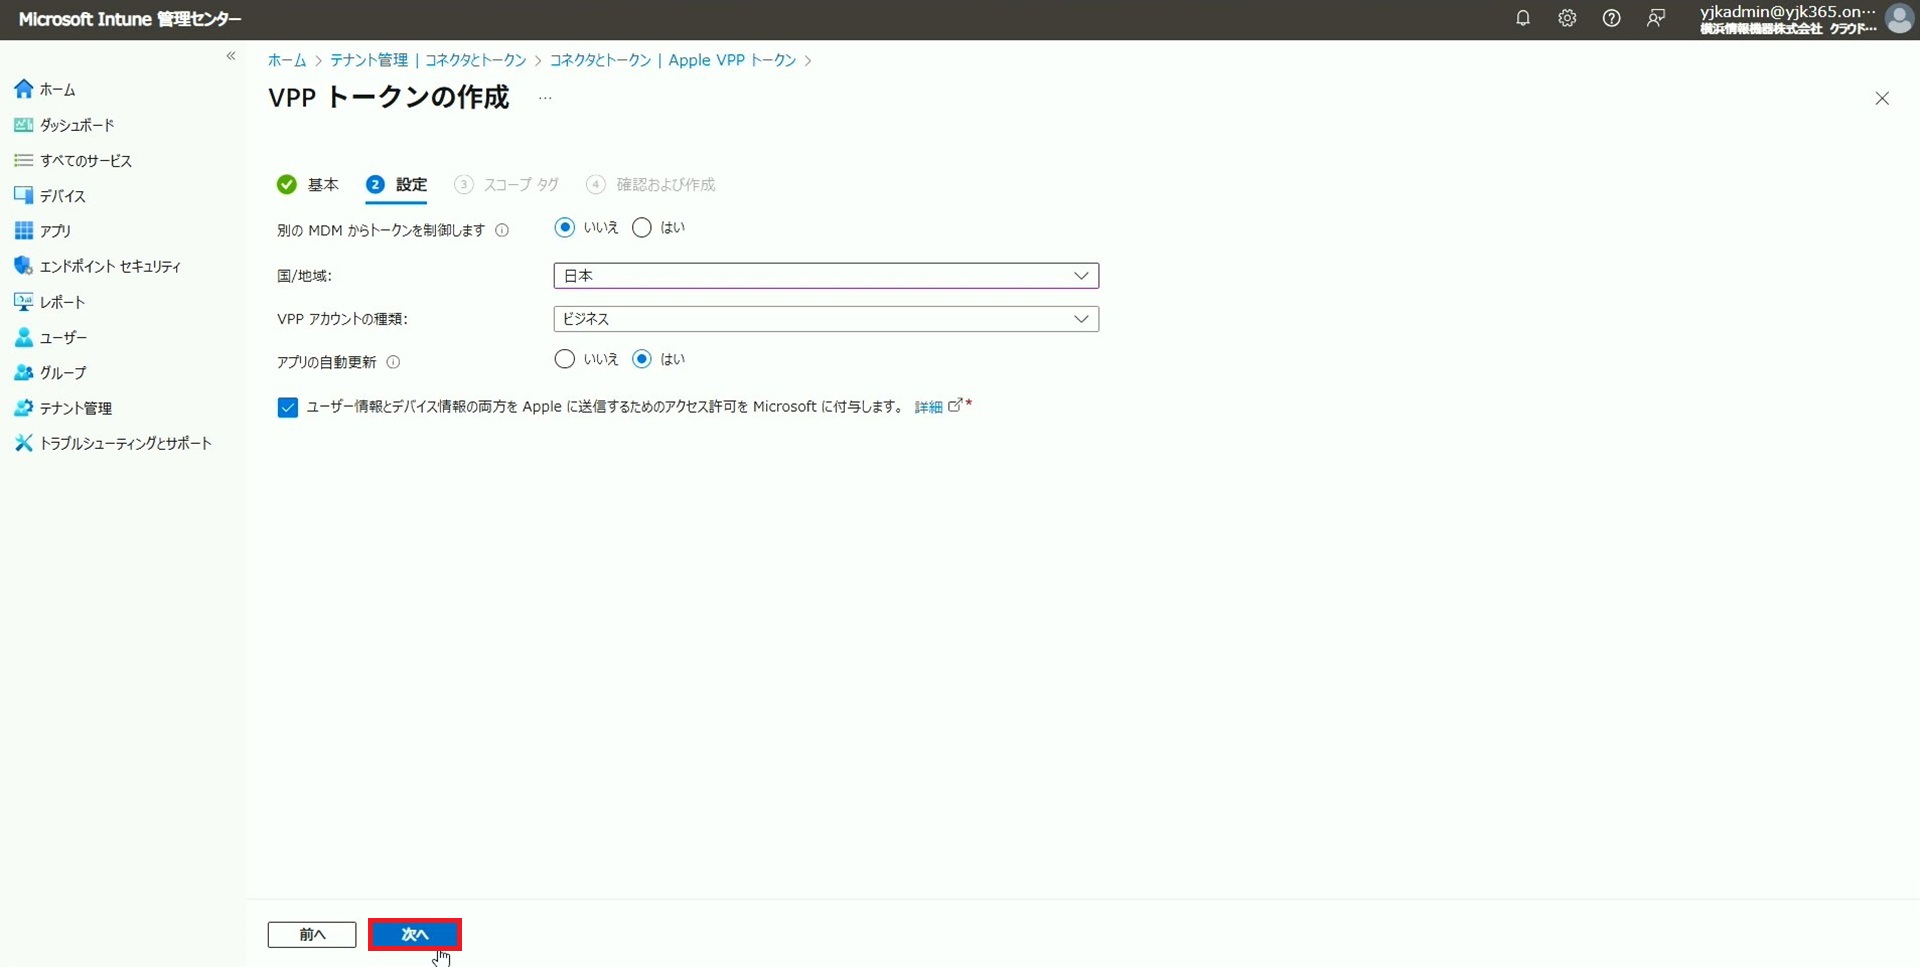The height and width of the screenshot is (967, 1920).
Task: Select エンドポイント セキュリティ in the navigation
Action: coord(108,266)
